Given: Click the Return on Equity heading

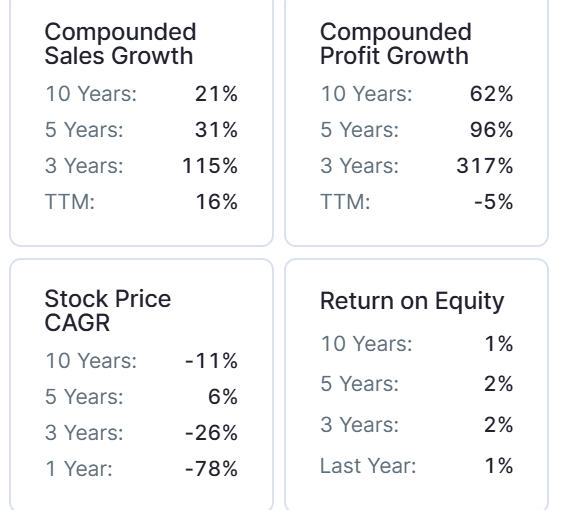Looking at the screenshot, I should (412, 301).
